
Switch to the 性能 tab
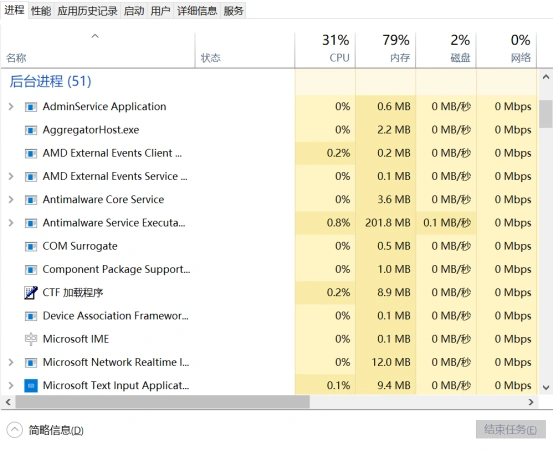(x=41, y=11)
